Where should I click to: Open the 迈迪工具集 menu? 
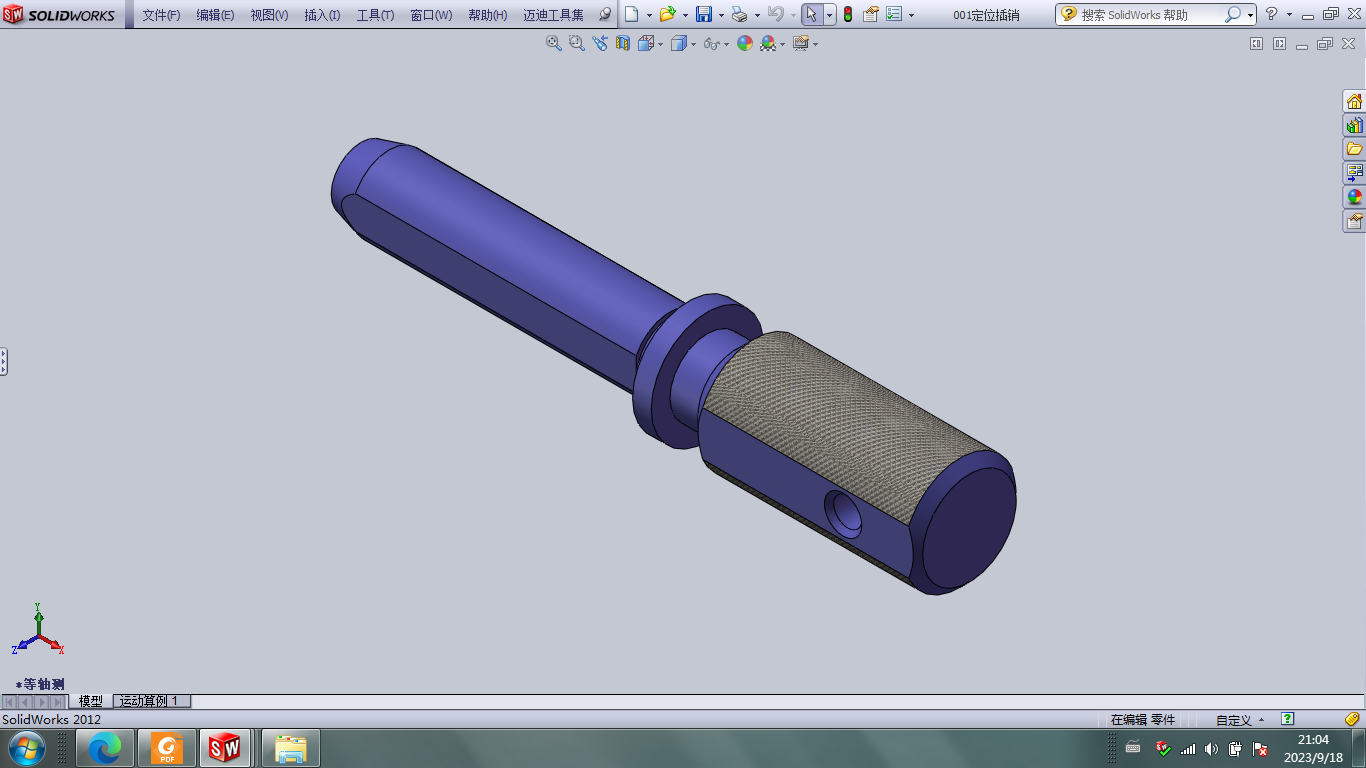coord(553,15)
